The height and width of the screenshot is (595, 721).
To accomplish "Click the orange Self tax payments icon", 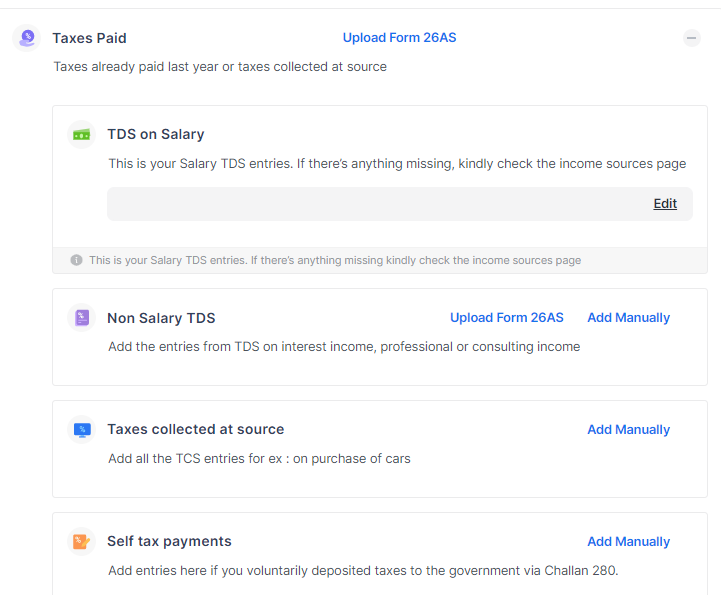I will [81, 542].
